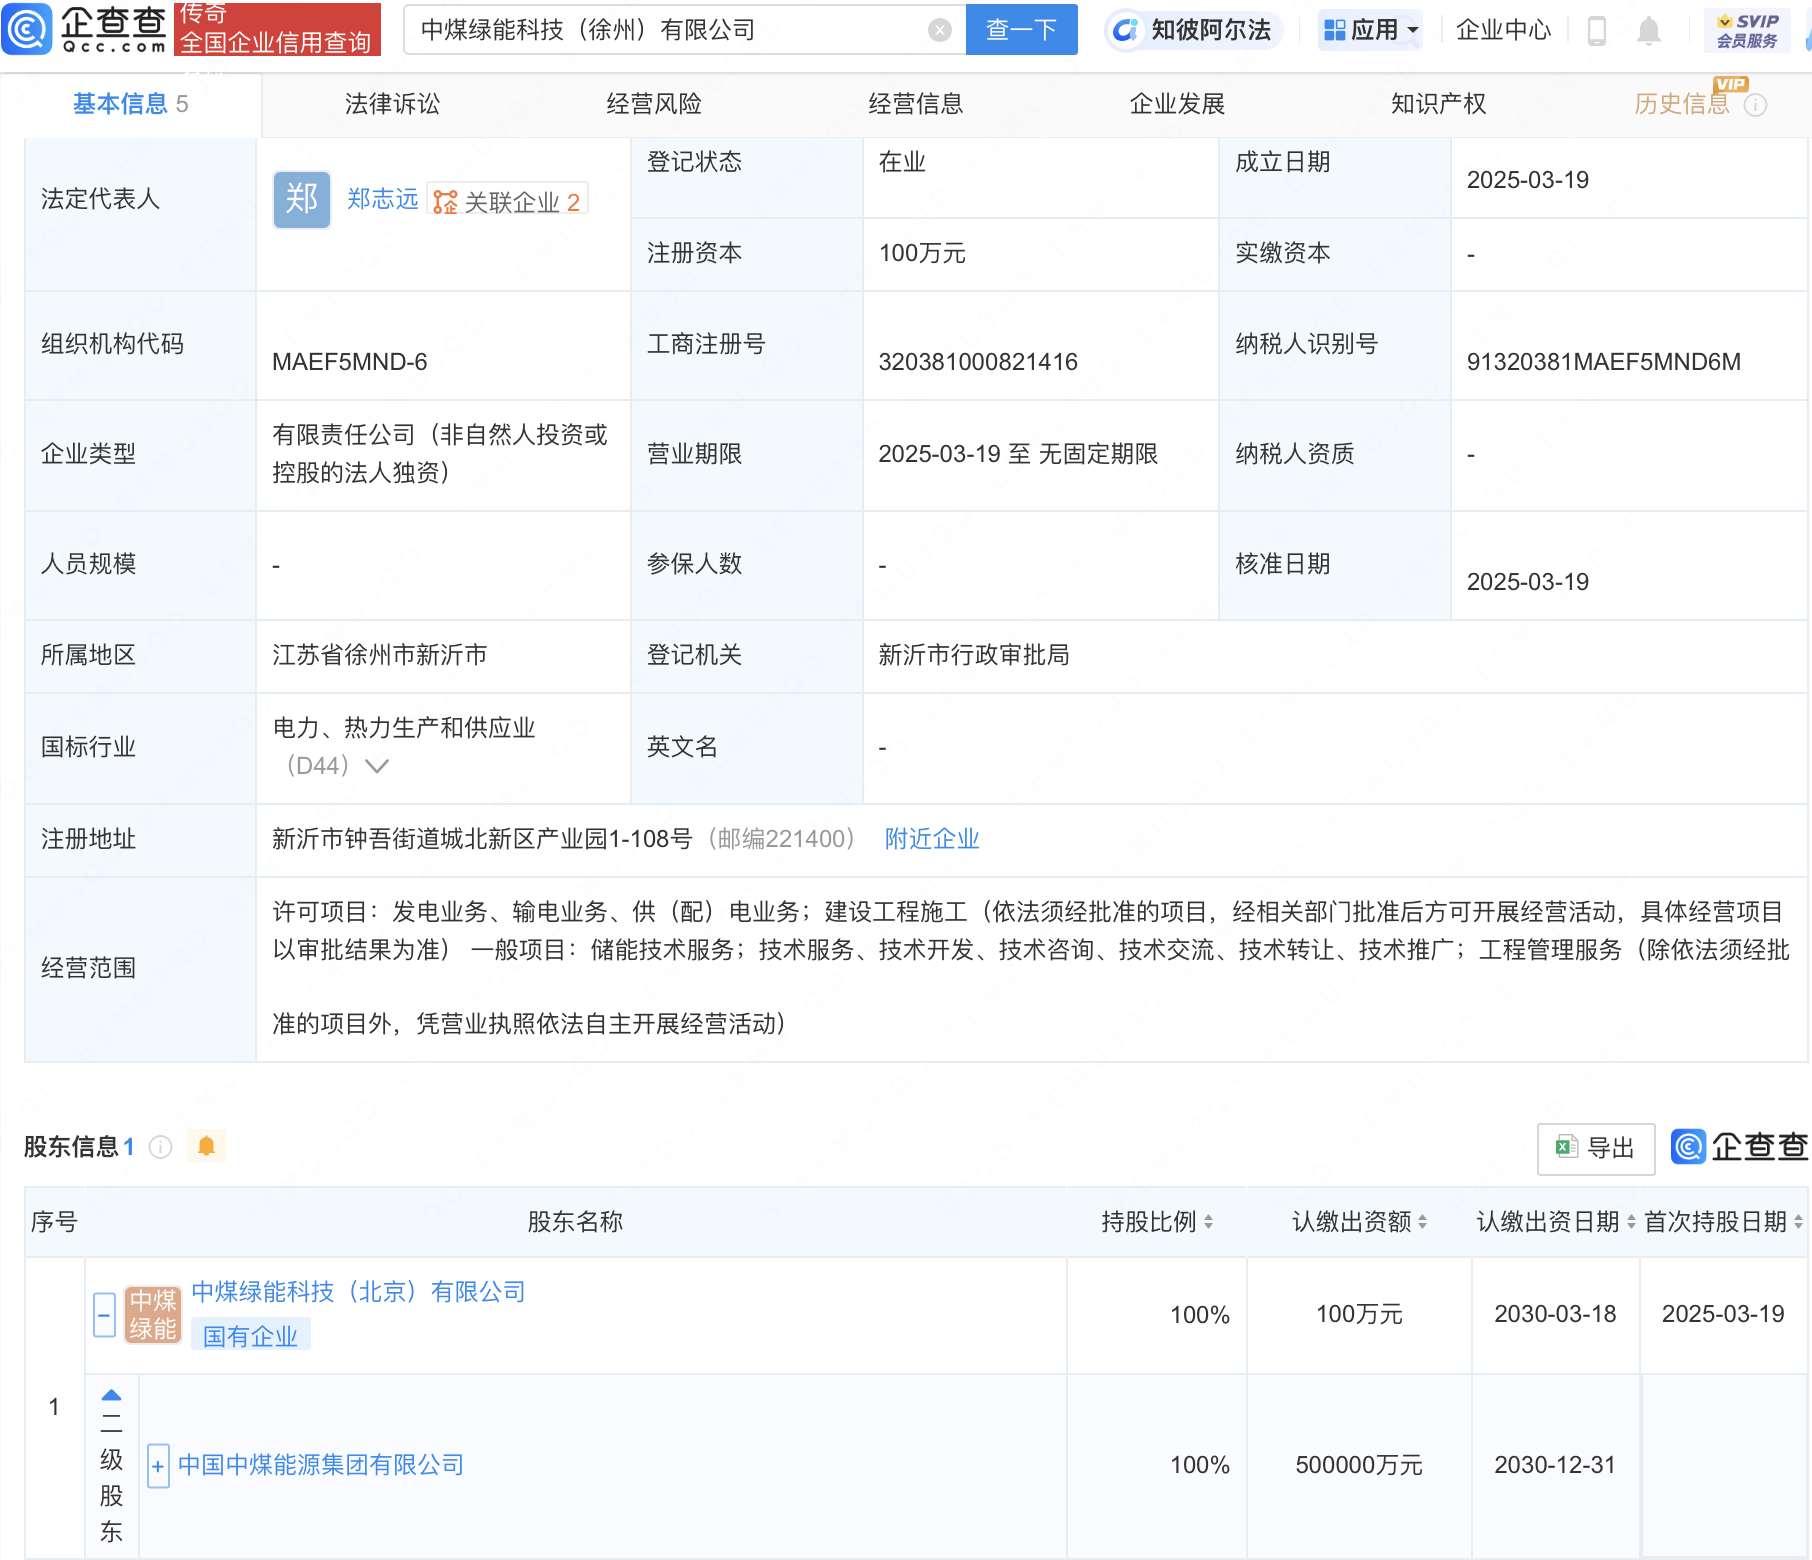
Task: Open 历史信息 VIP tab
Action: (1682, 104)
